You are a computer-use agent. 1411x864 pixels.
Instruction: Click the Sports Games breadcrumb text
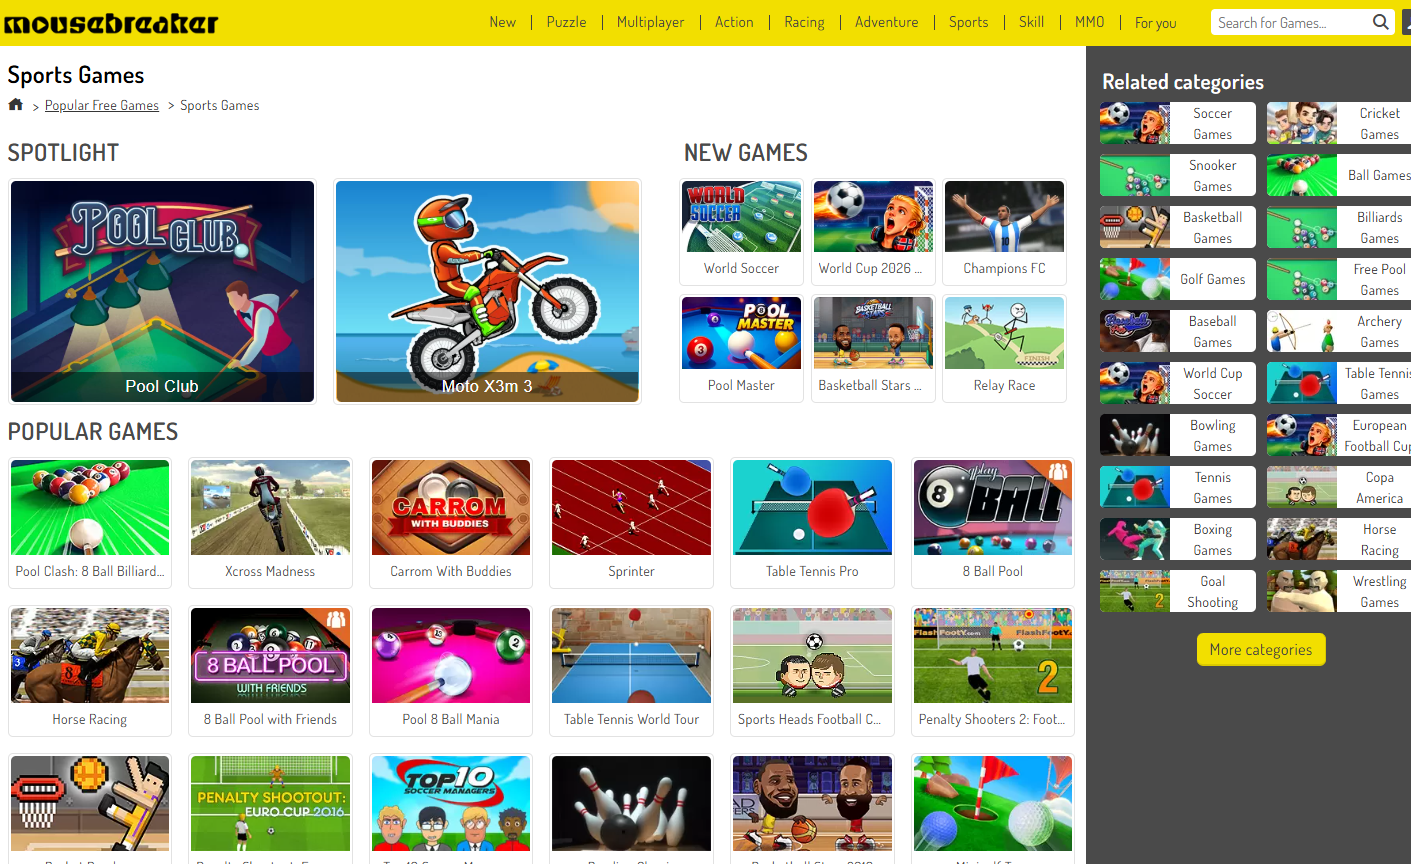(x=220, y=105)
